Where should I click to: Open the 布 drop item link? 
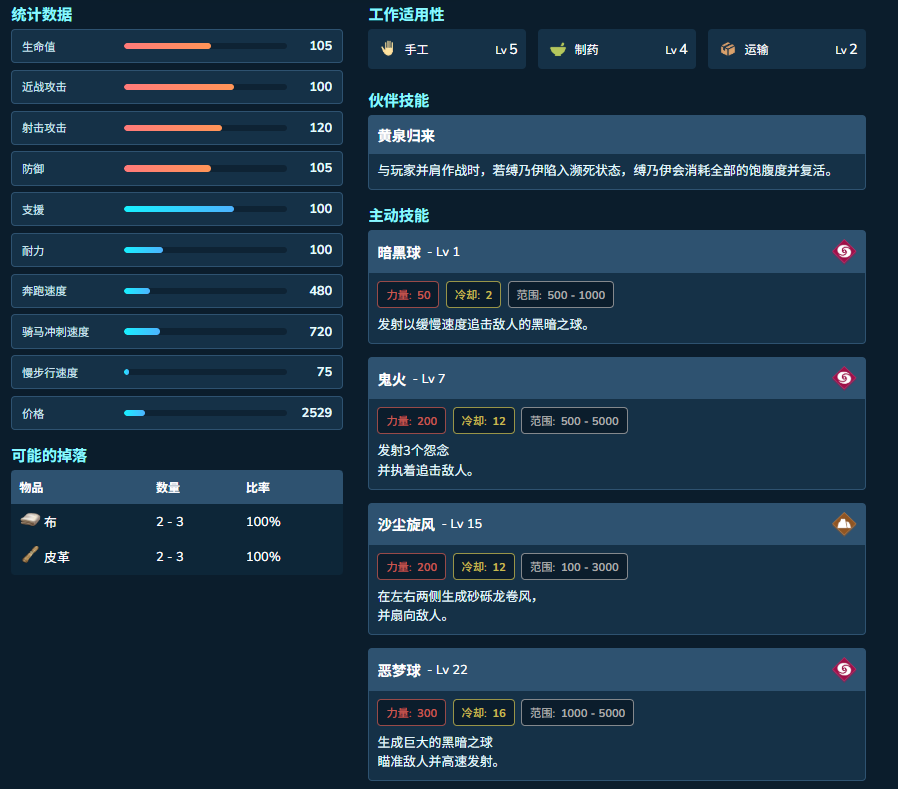(x=50, y=522)
